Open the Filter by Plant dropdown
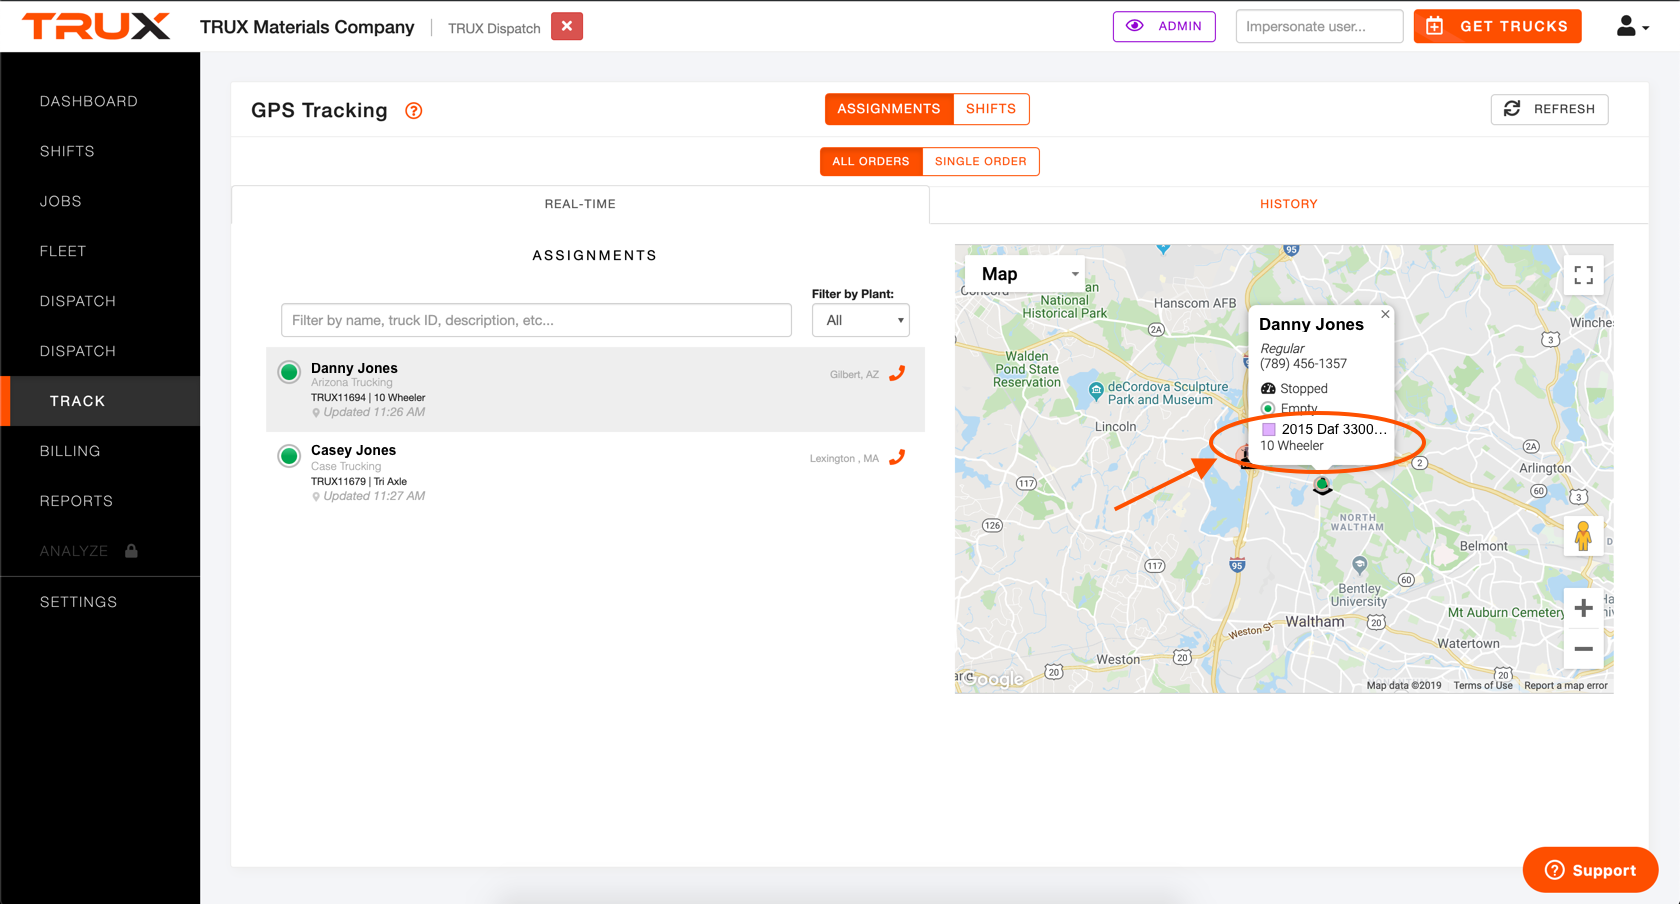 click(860, 320)
